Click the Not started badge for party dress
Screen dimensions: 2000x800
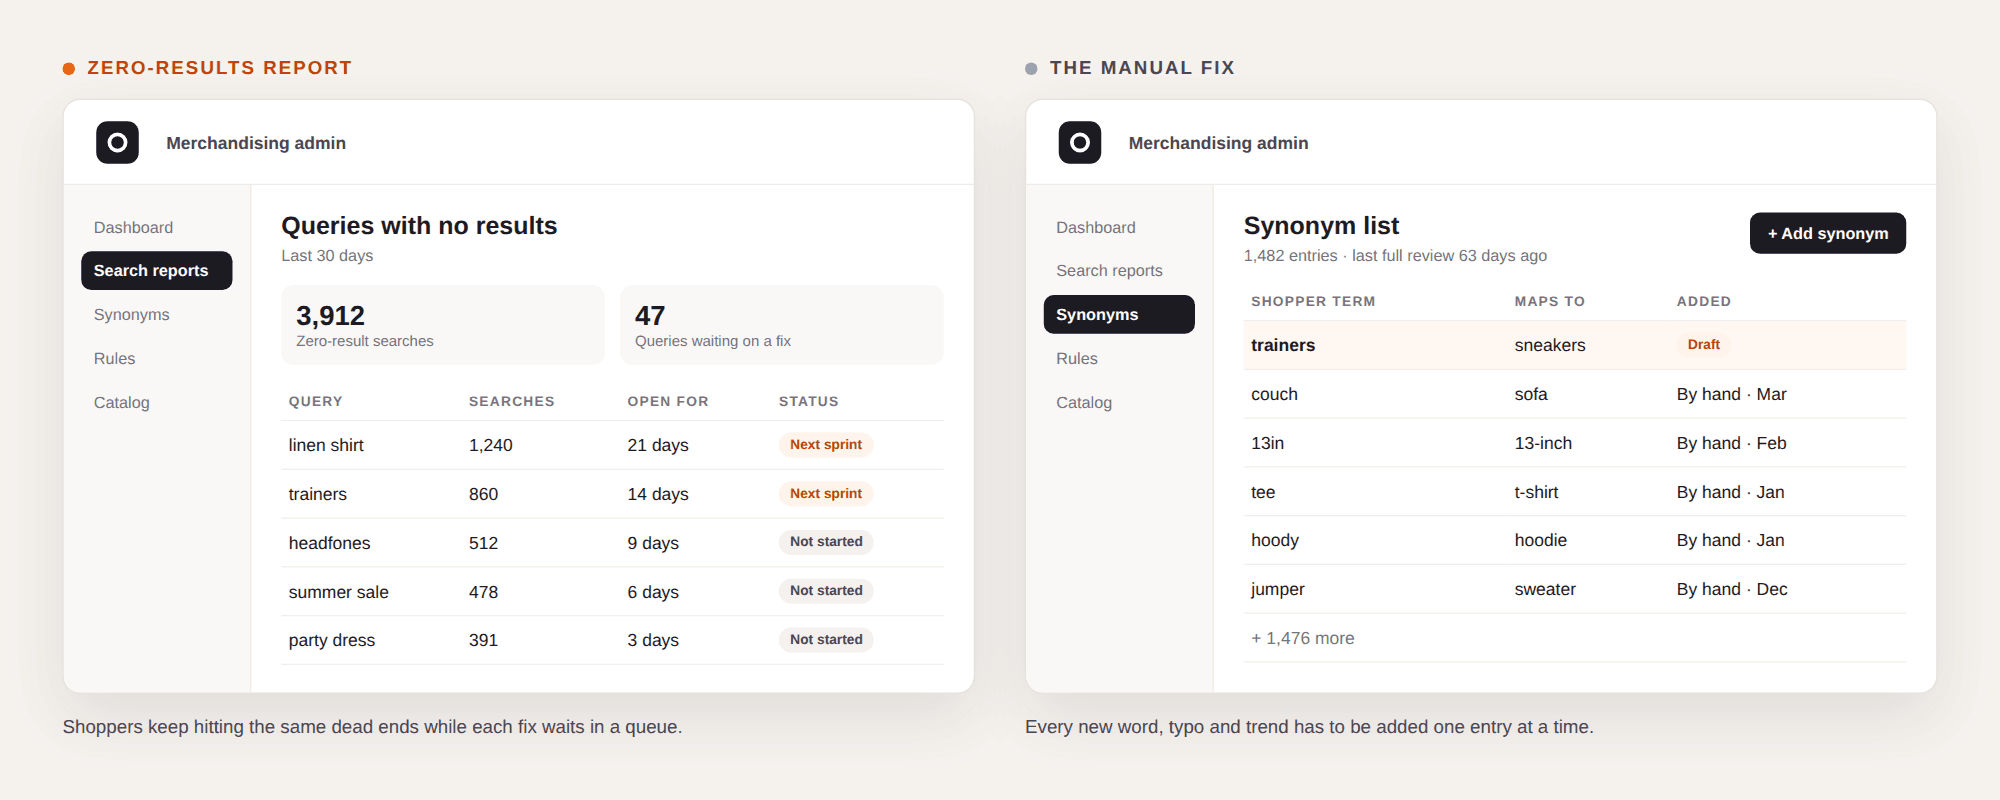(x=826, y=639)
